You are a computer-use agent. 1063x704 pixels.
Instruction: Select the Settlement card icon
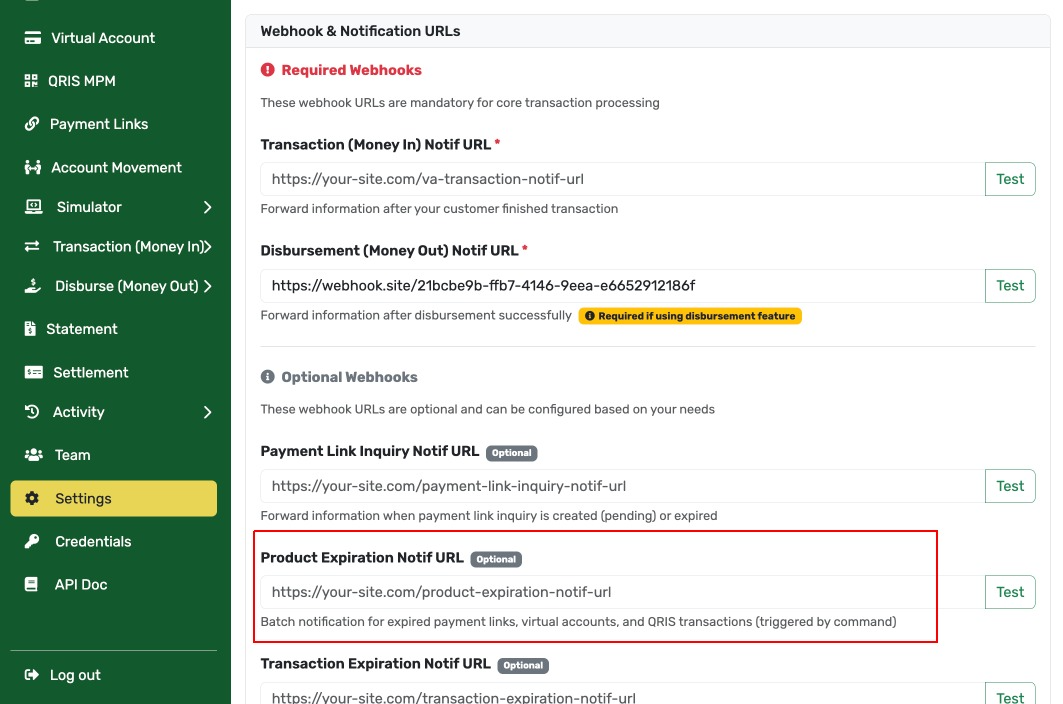[x=33, y=371]
